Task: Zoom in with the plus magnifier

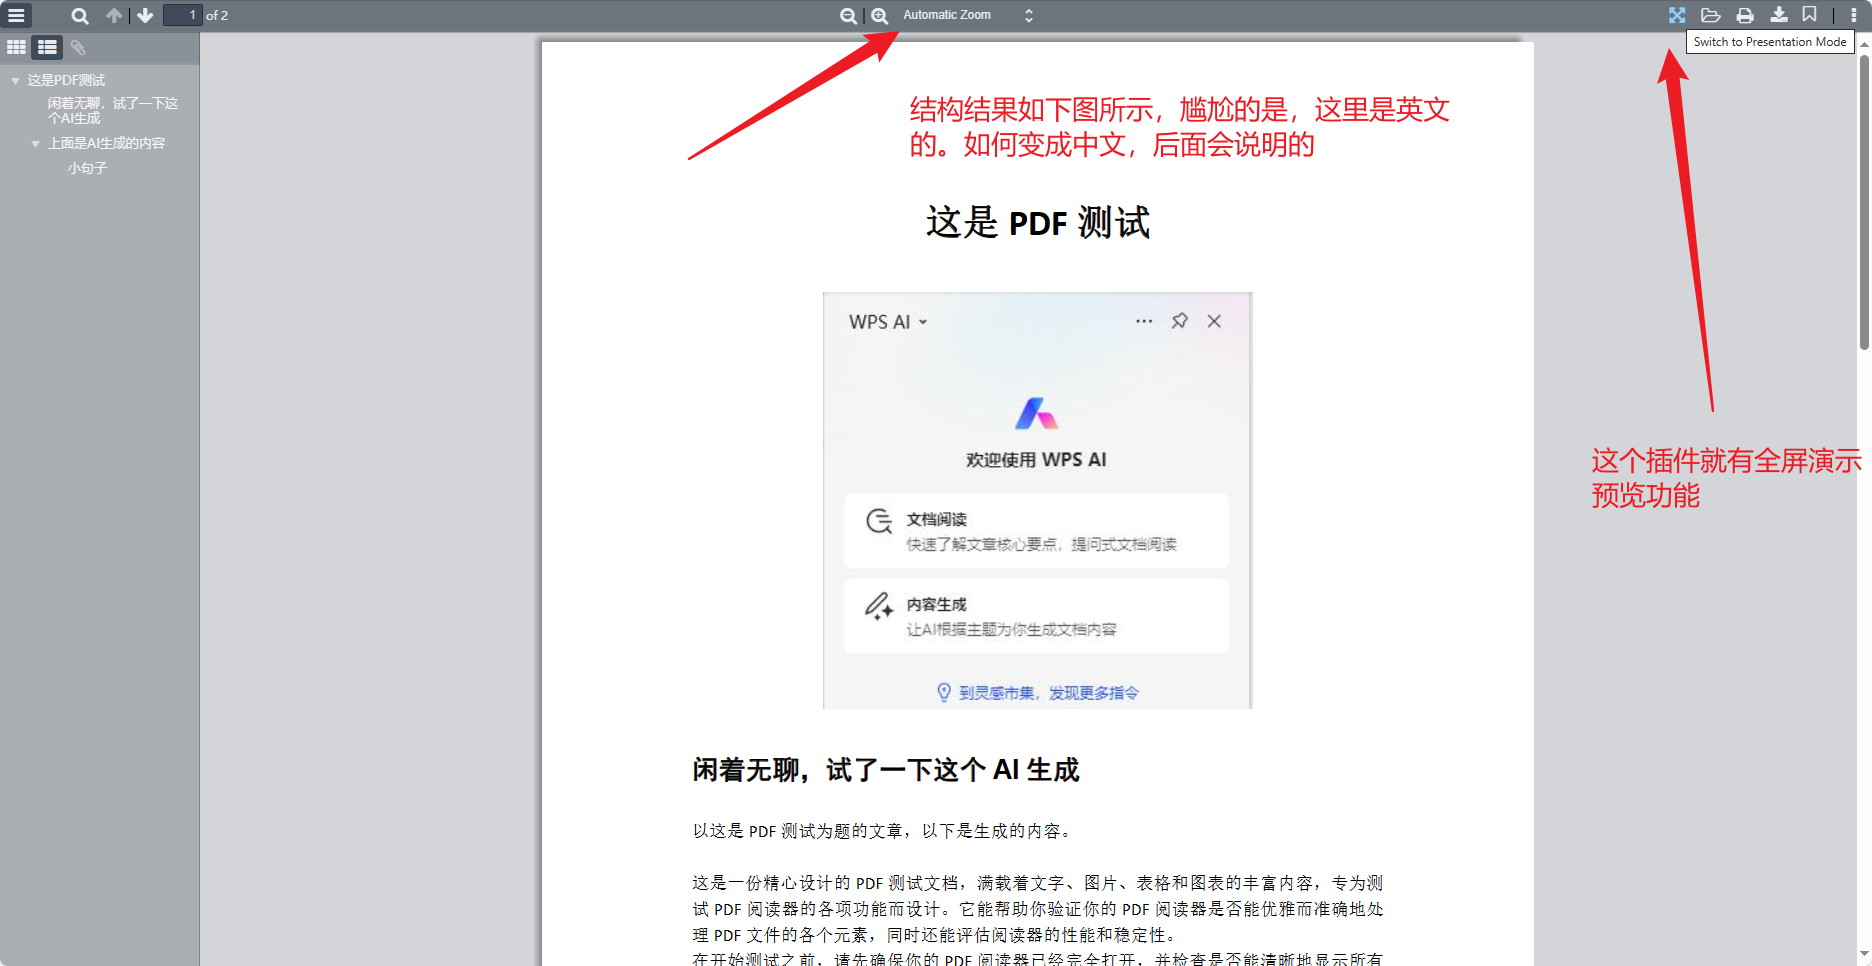Action: coord(879,15)
